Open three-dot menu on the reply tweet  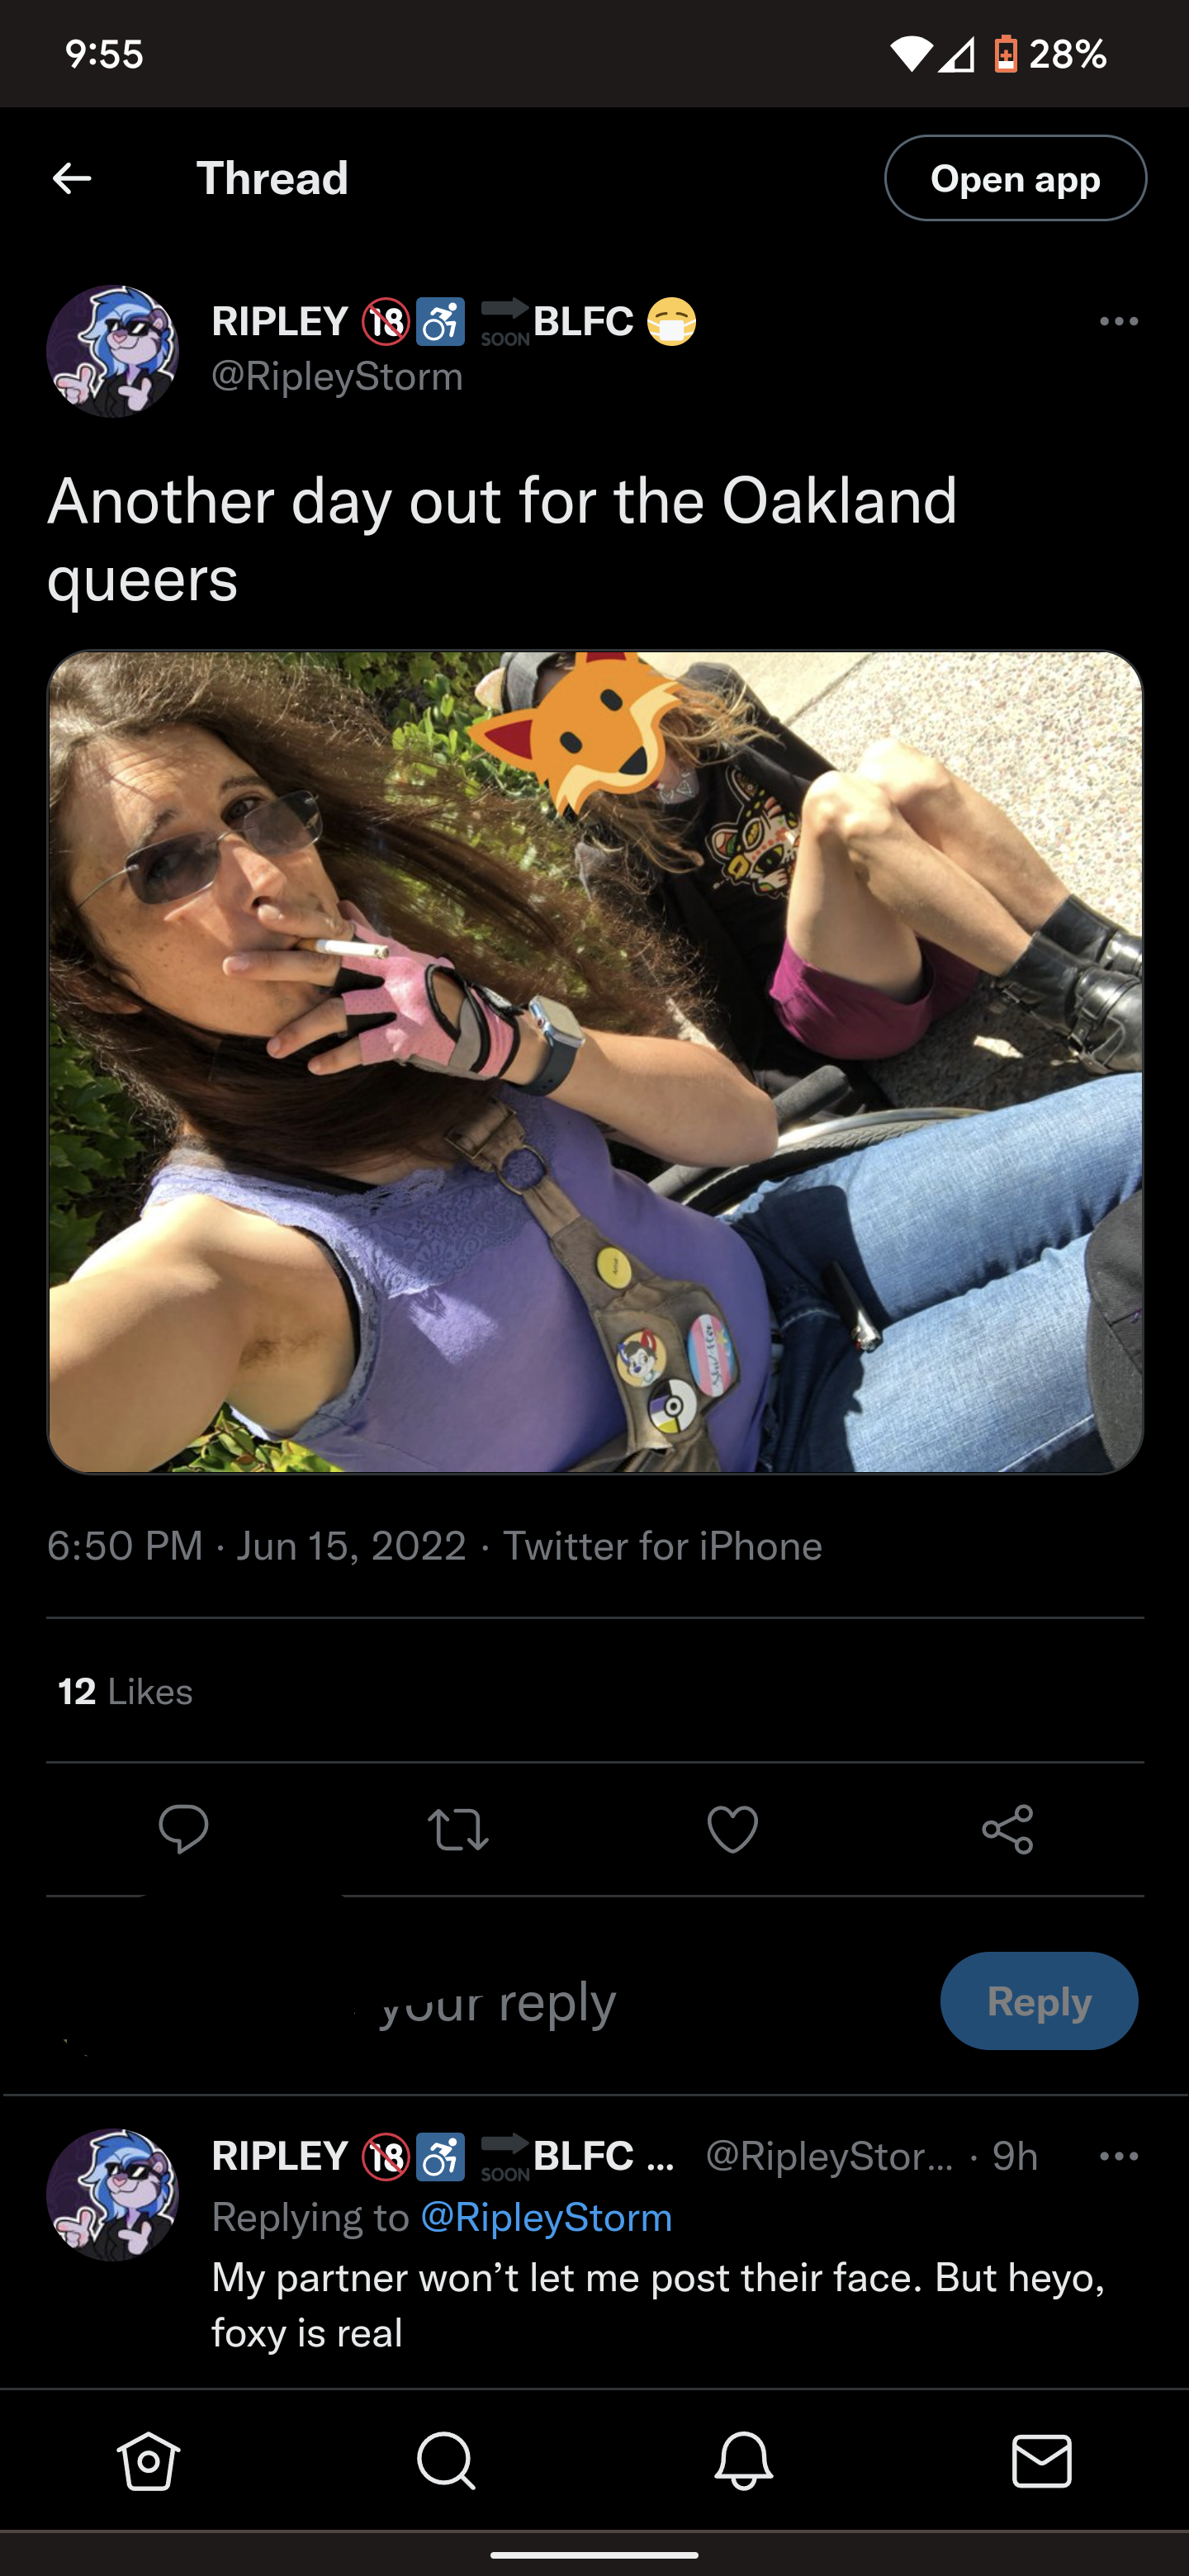tap(1118, 2156)
